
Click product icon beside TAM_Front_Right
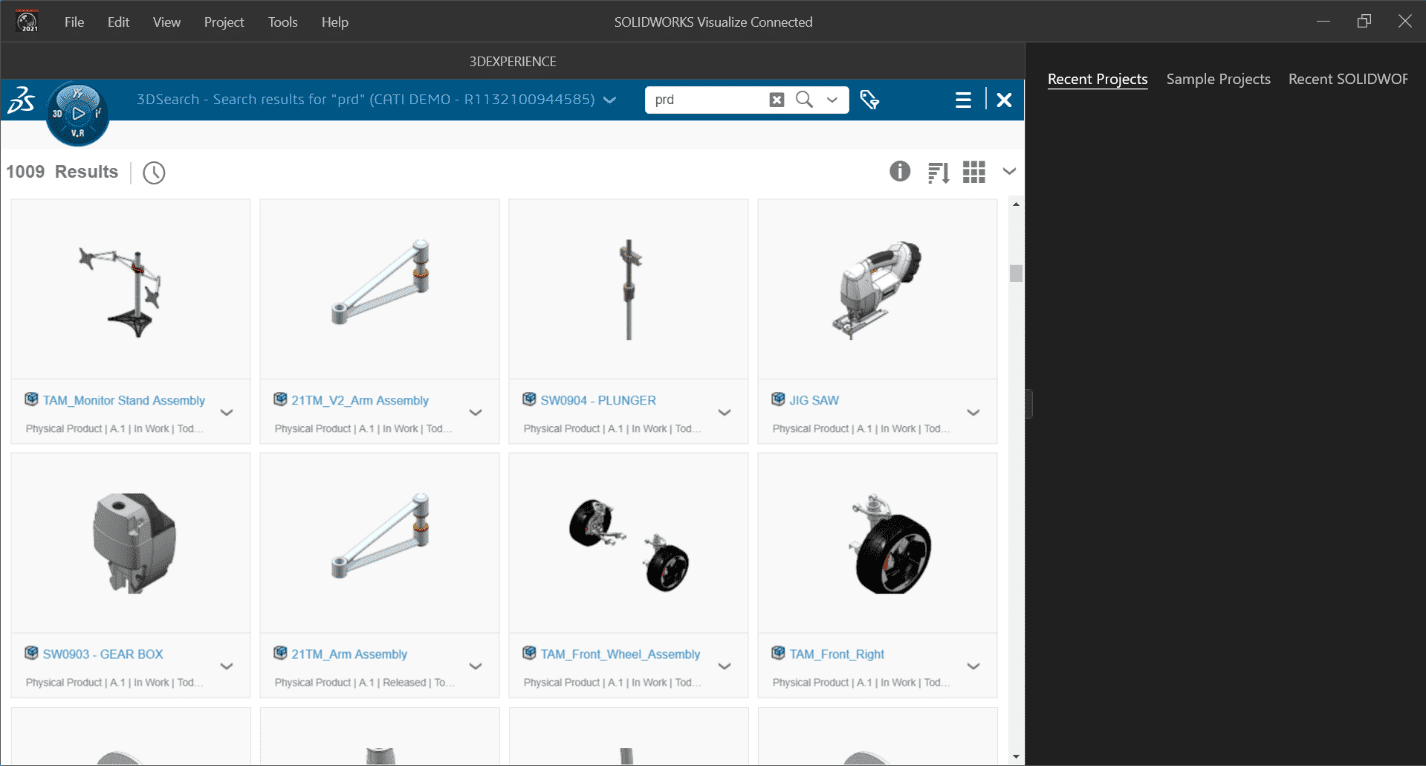click(x=778, y=653)
